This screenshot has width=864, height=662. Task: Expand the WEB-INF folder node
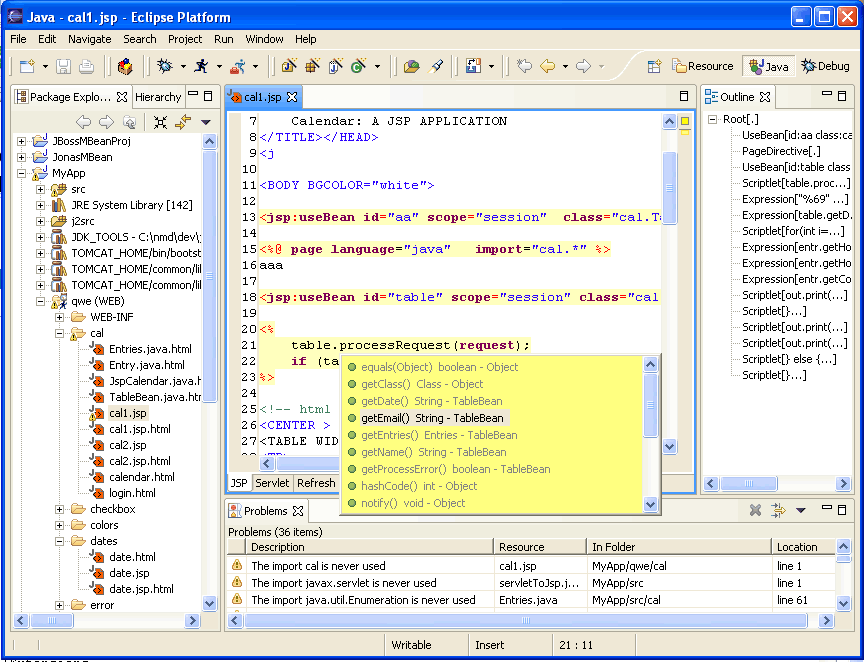59,317
